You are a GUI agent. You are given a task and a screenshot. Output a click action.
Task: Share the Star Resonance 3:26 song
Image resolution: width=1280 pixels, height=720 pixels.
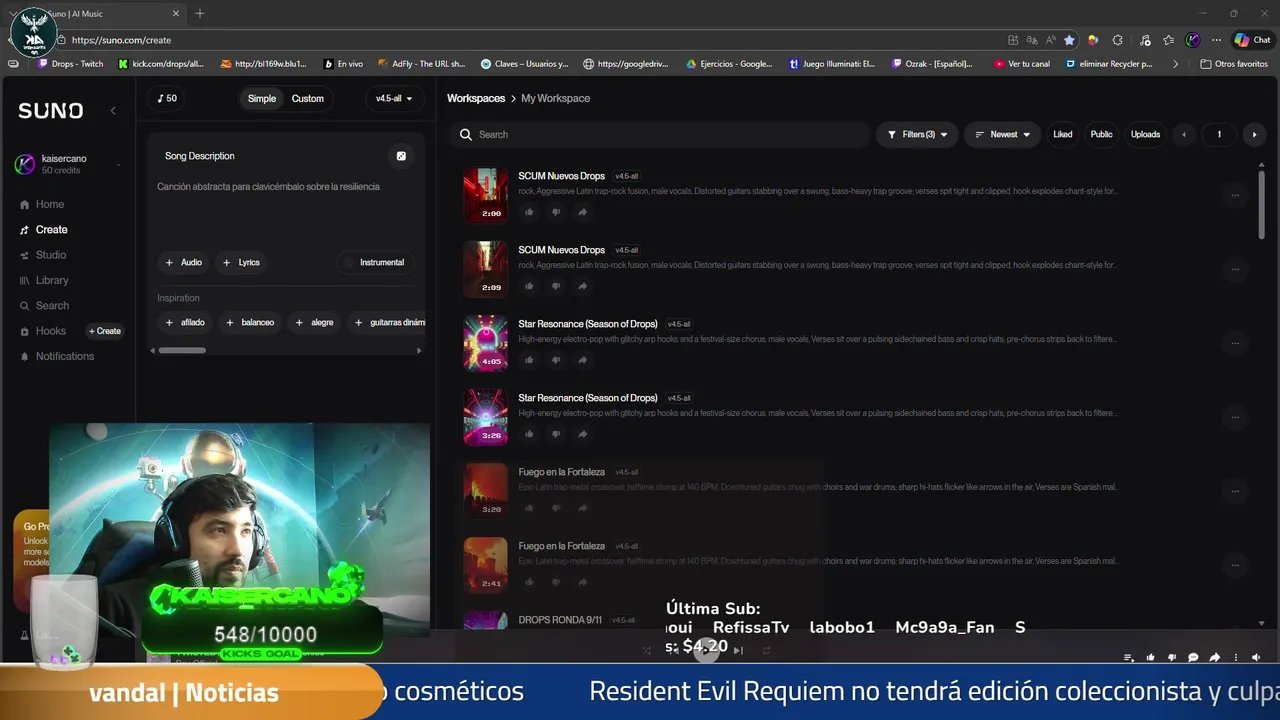[582, 434]
